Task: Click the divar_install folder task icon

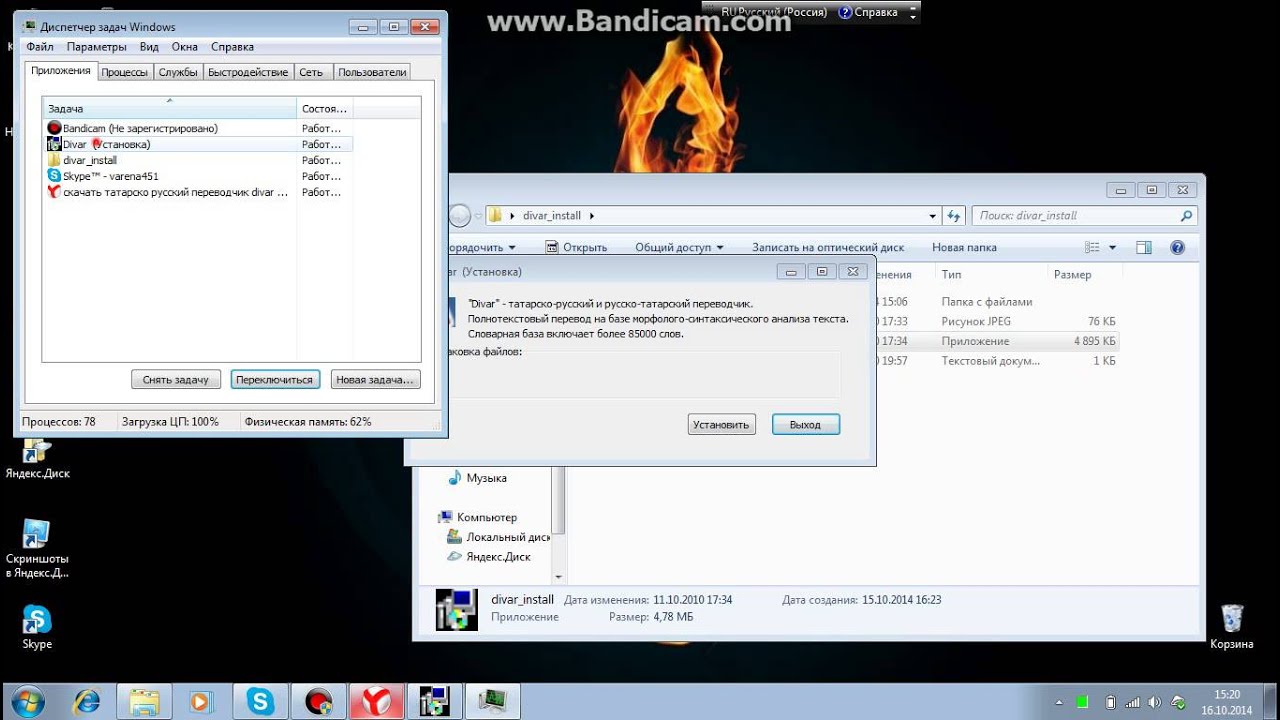Action: point(54,160)
